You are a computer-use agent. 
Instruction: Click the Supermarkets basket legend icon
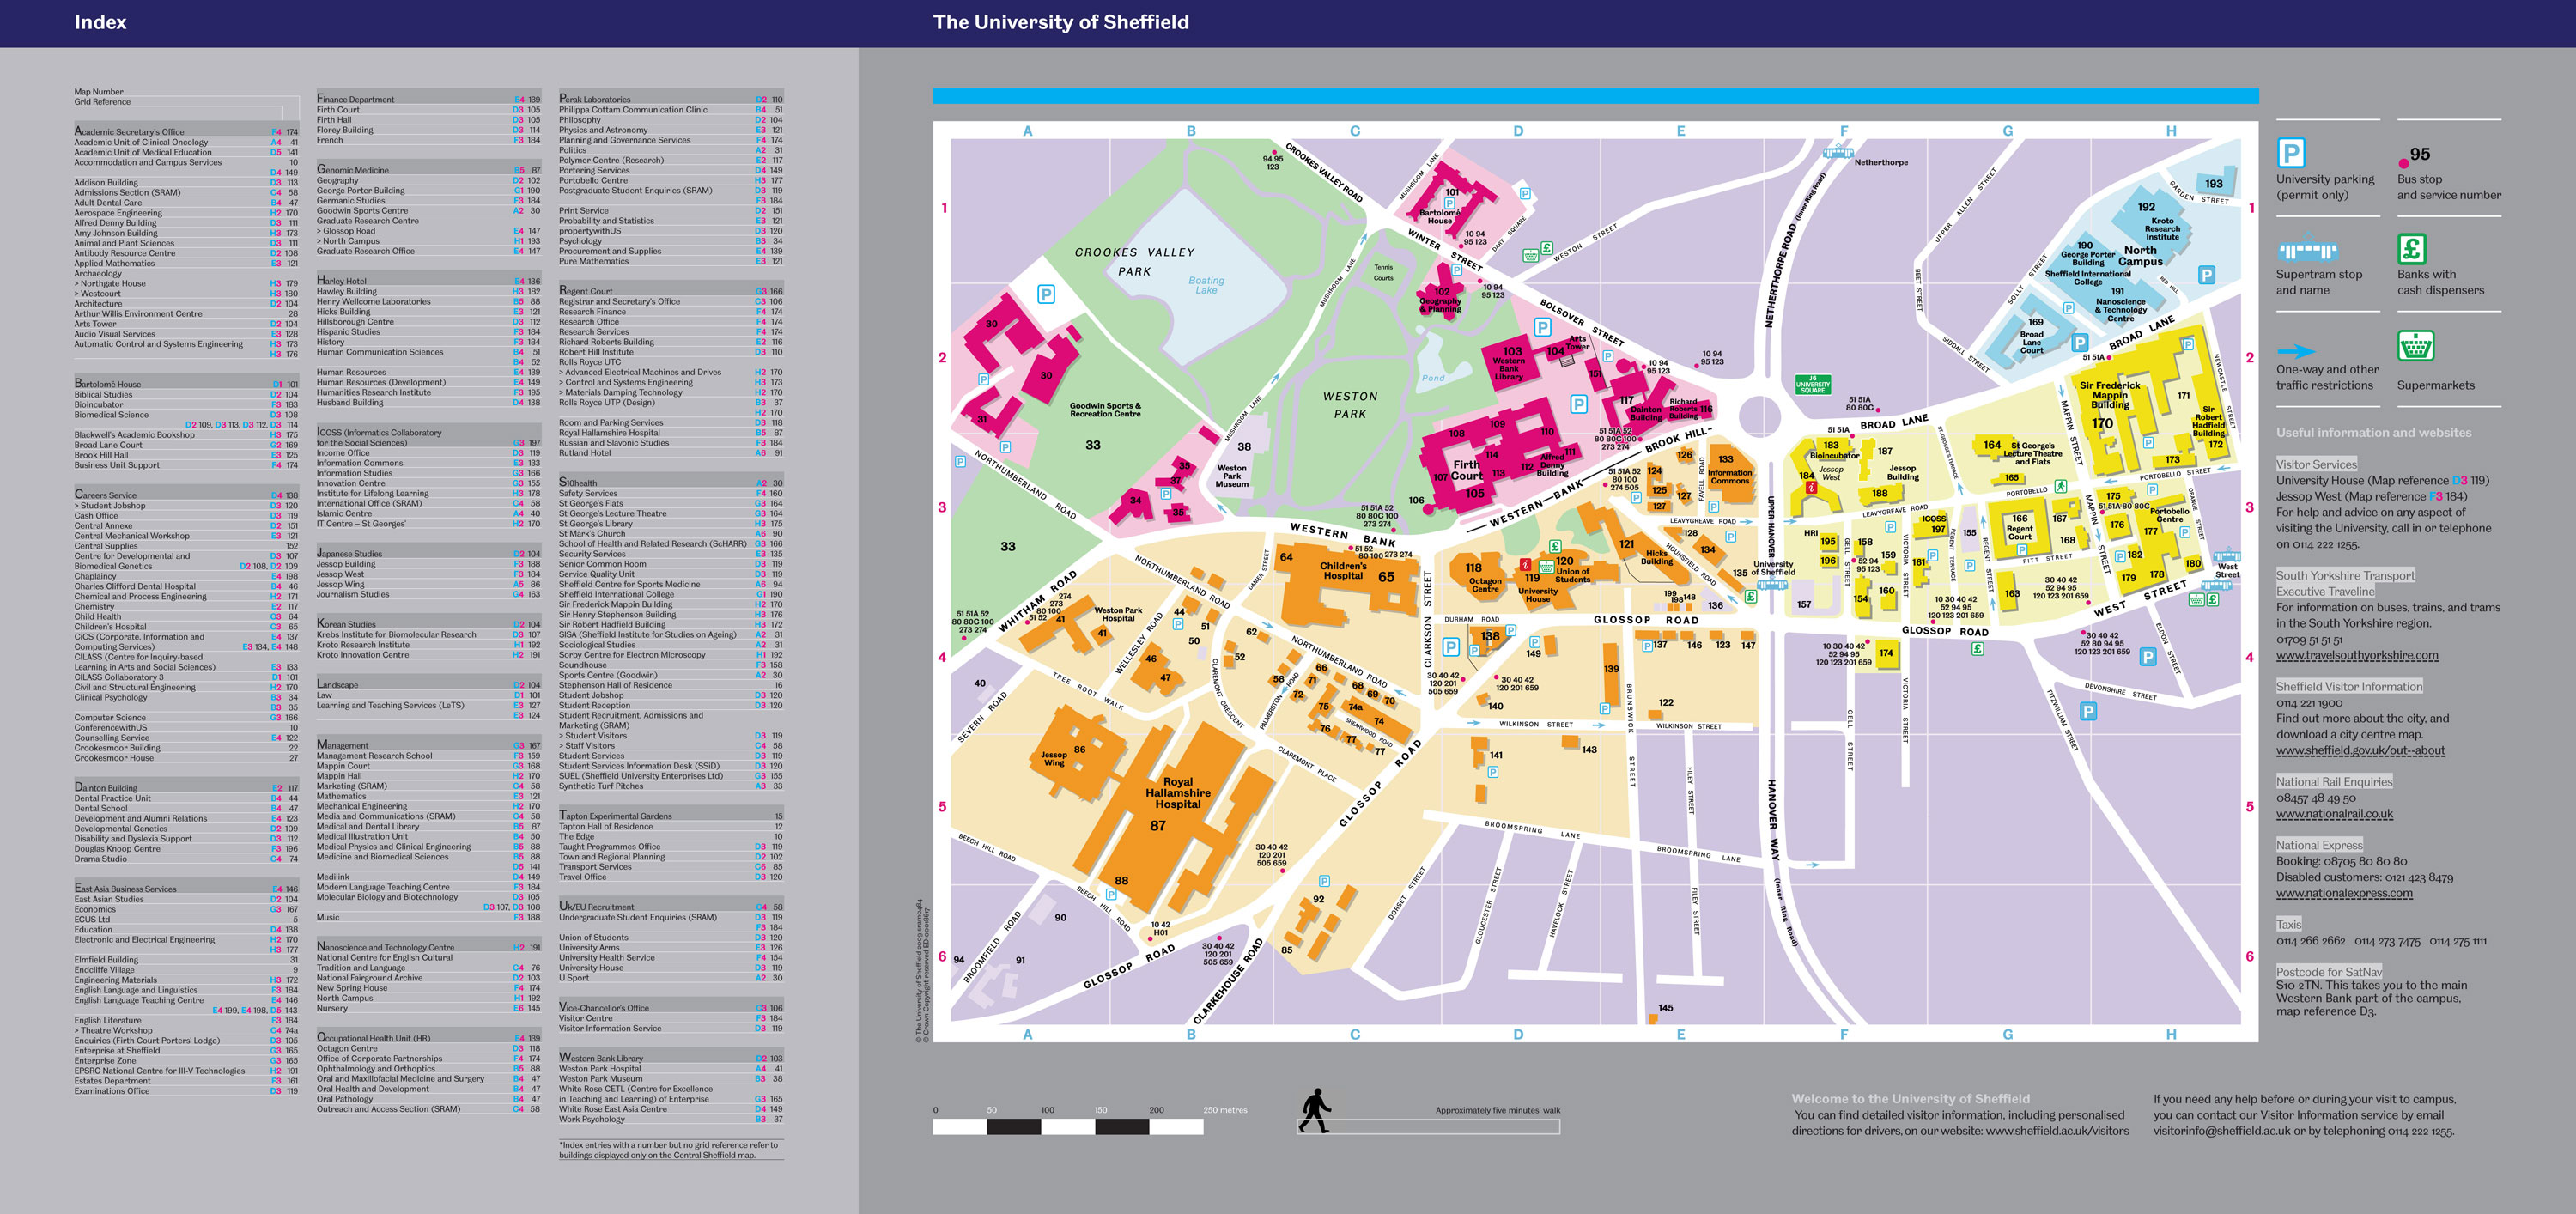pyautogui.click(x=2416, y=346)
